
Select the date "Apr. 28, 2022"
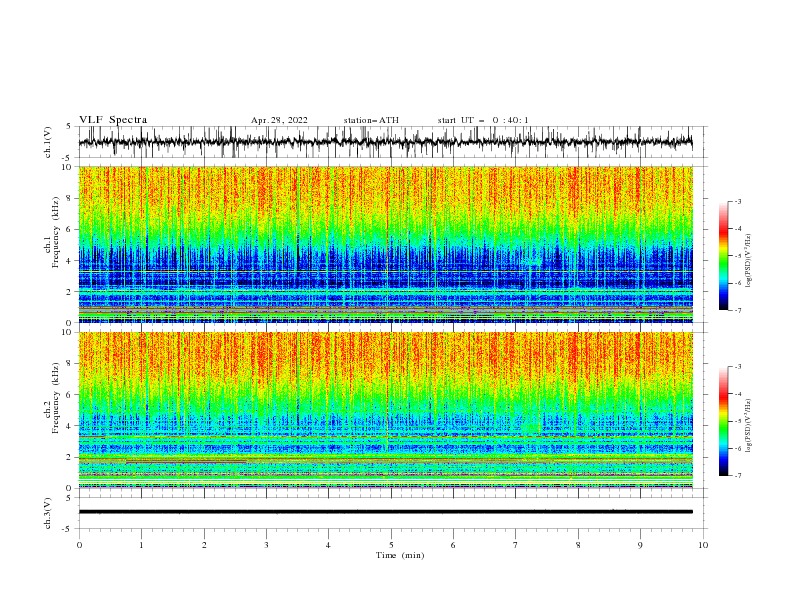click(x=279, y=120)
